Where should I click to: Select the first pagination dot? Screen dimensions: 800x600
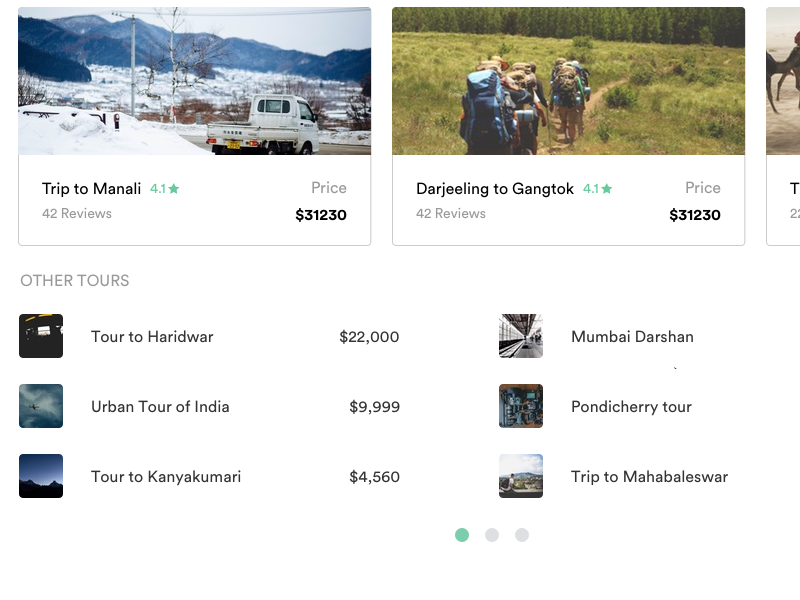click(x=462, y=535)
